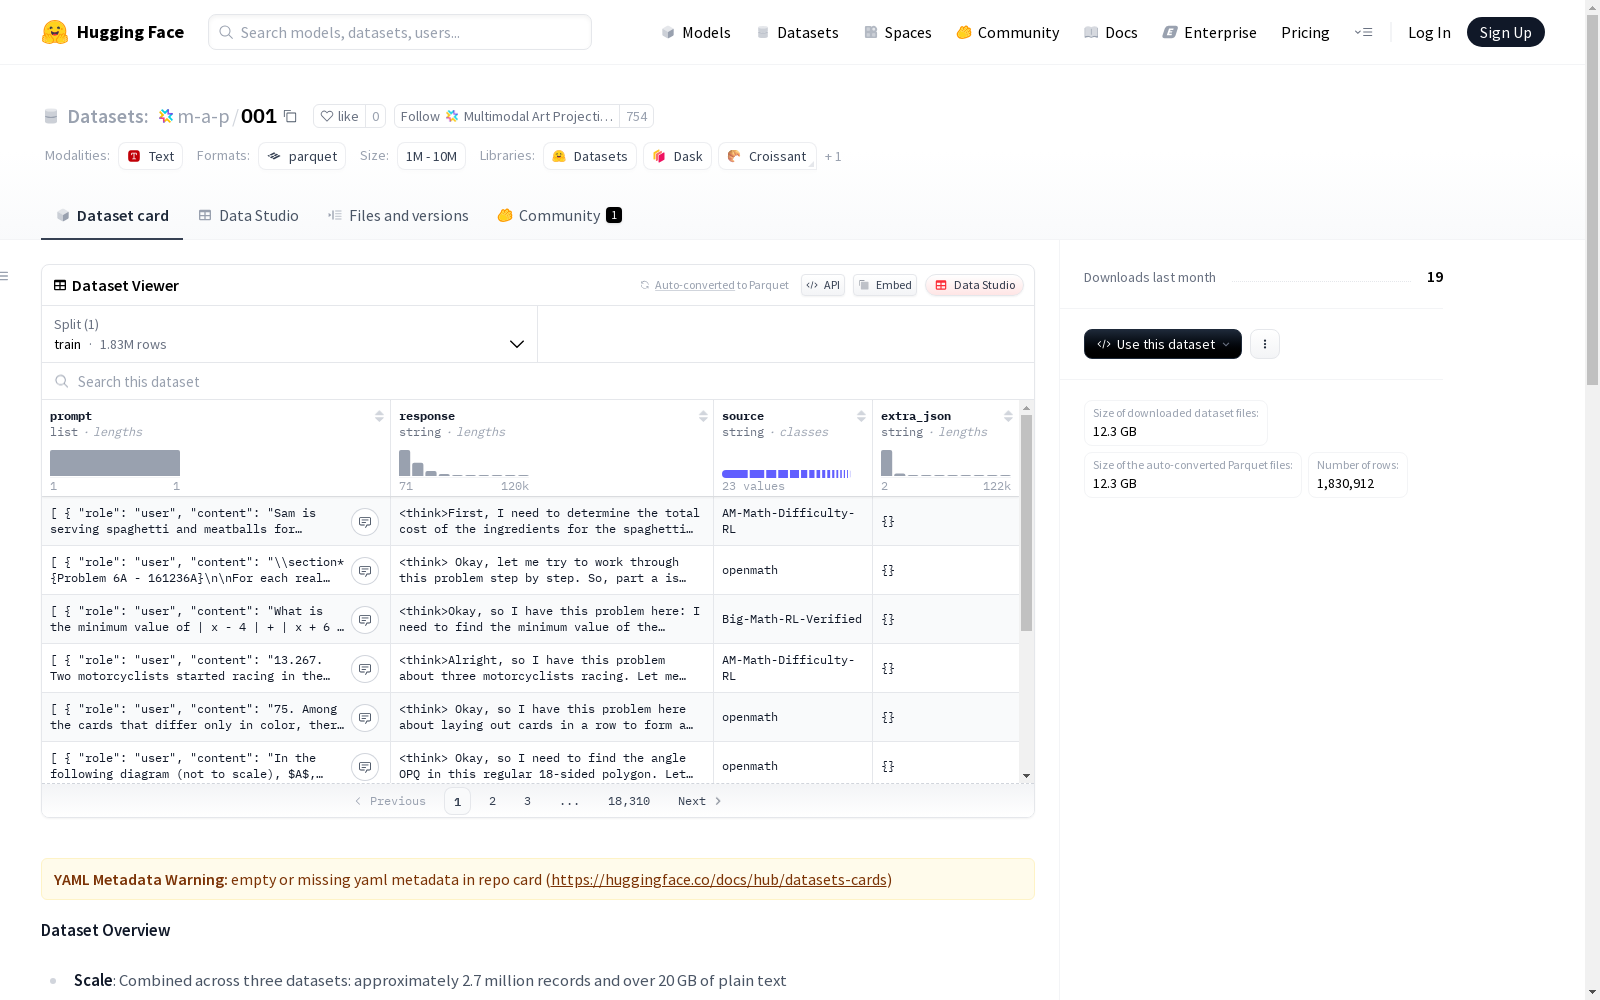Click the extra_json lengths histogram
Screen dimensions: 1600x1000
click(946, 463)
